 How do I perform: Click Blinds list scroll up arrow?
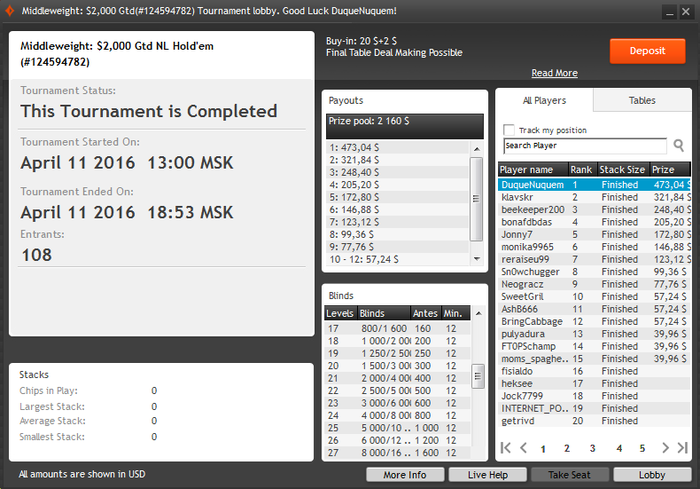click(x=478, y=313)
